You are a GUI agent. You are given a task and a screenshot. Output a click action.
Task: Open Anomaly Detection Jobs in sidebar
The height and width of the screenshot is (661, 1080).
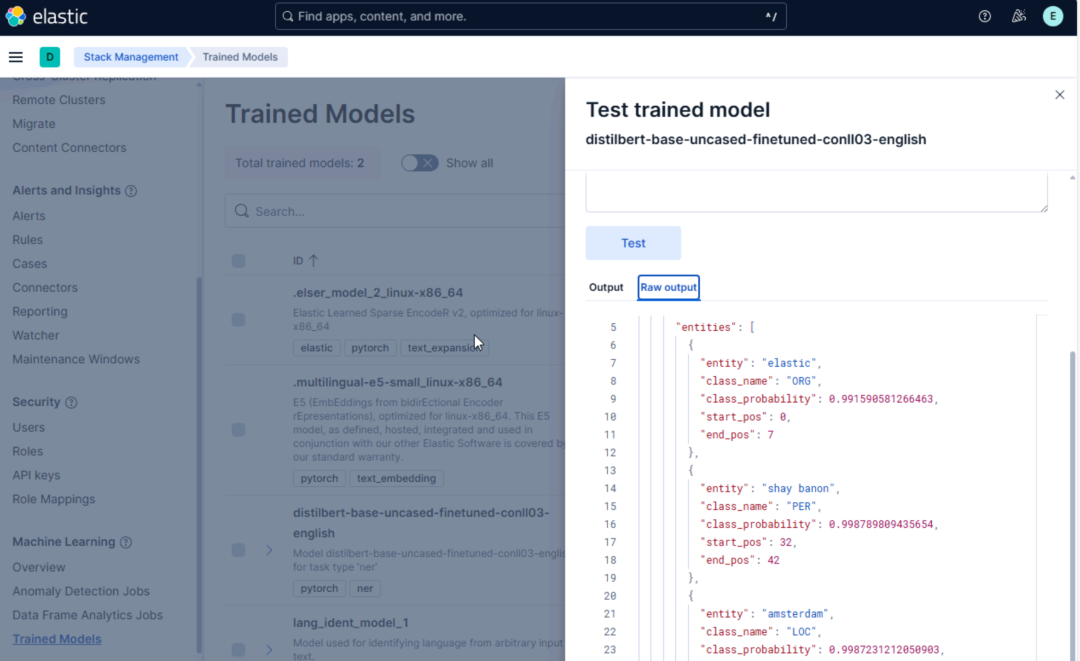81,591
